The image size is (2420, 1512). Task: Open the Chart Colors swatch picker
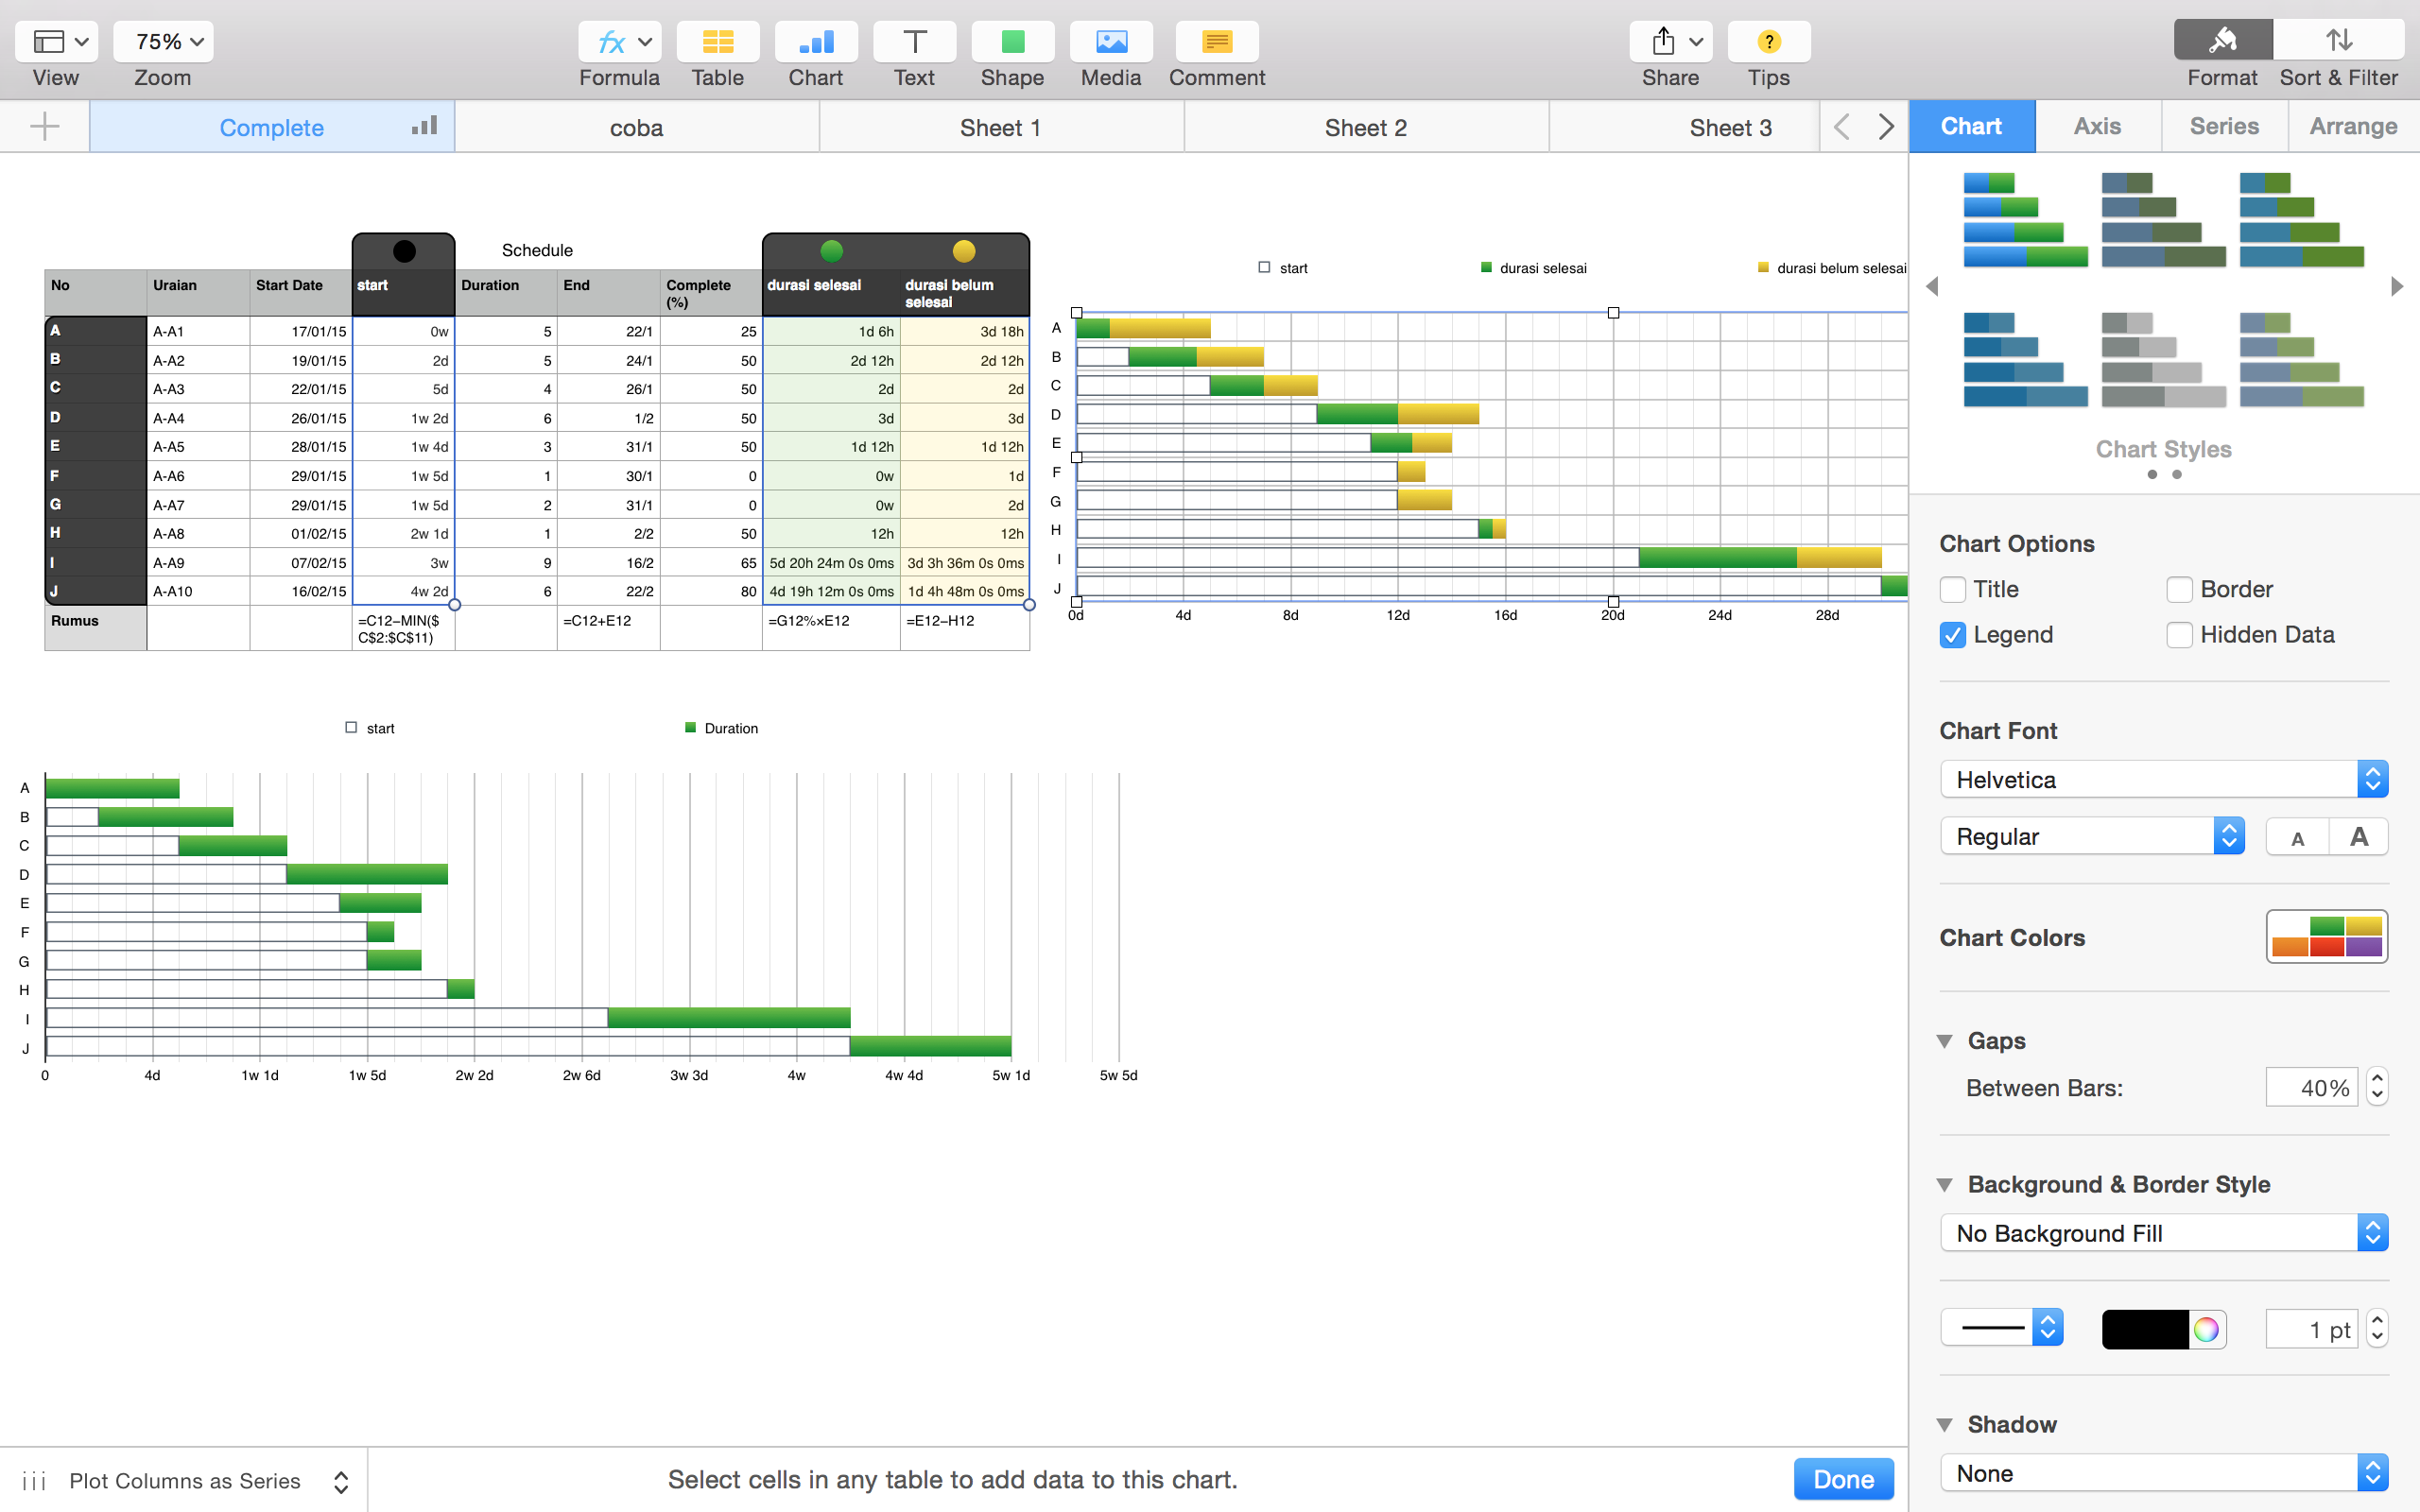[2326, 937]
